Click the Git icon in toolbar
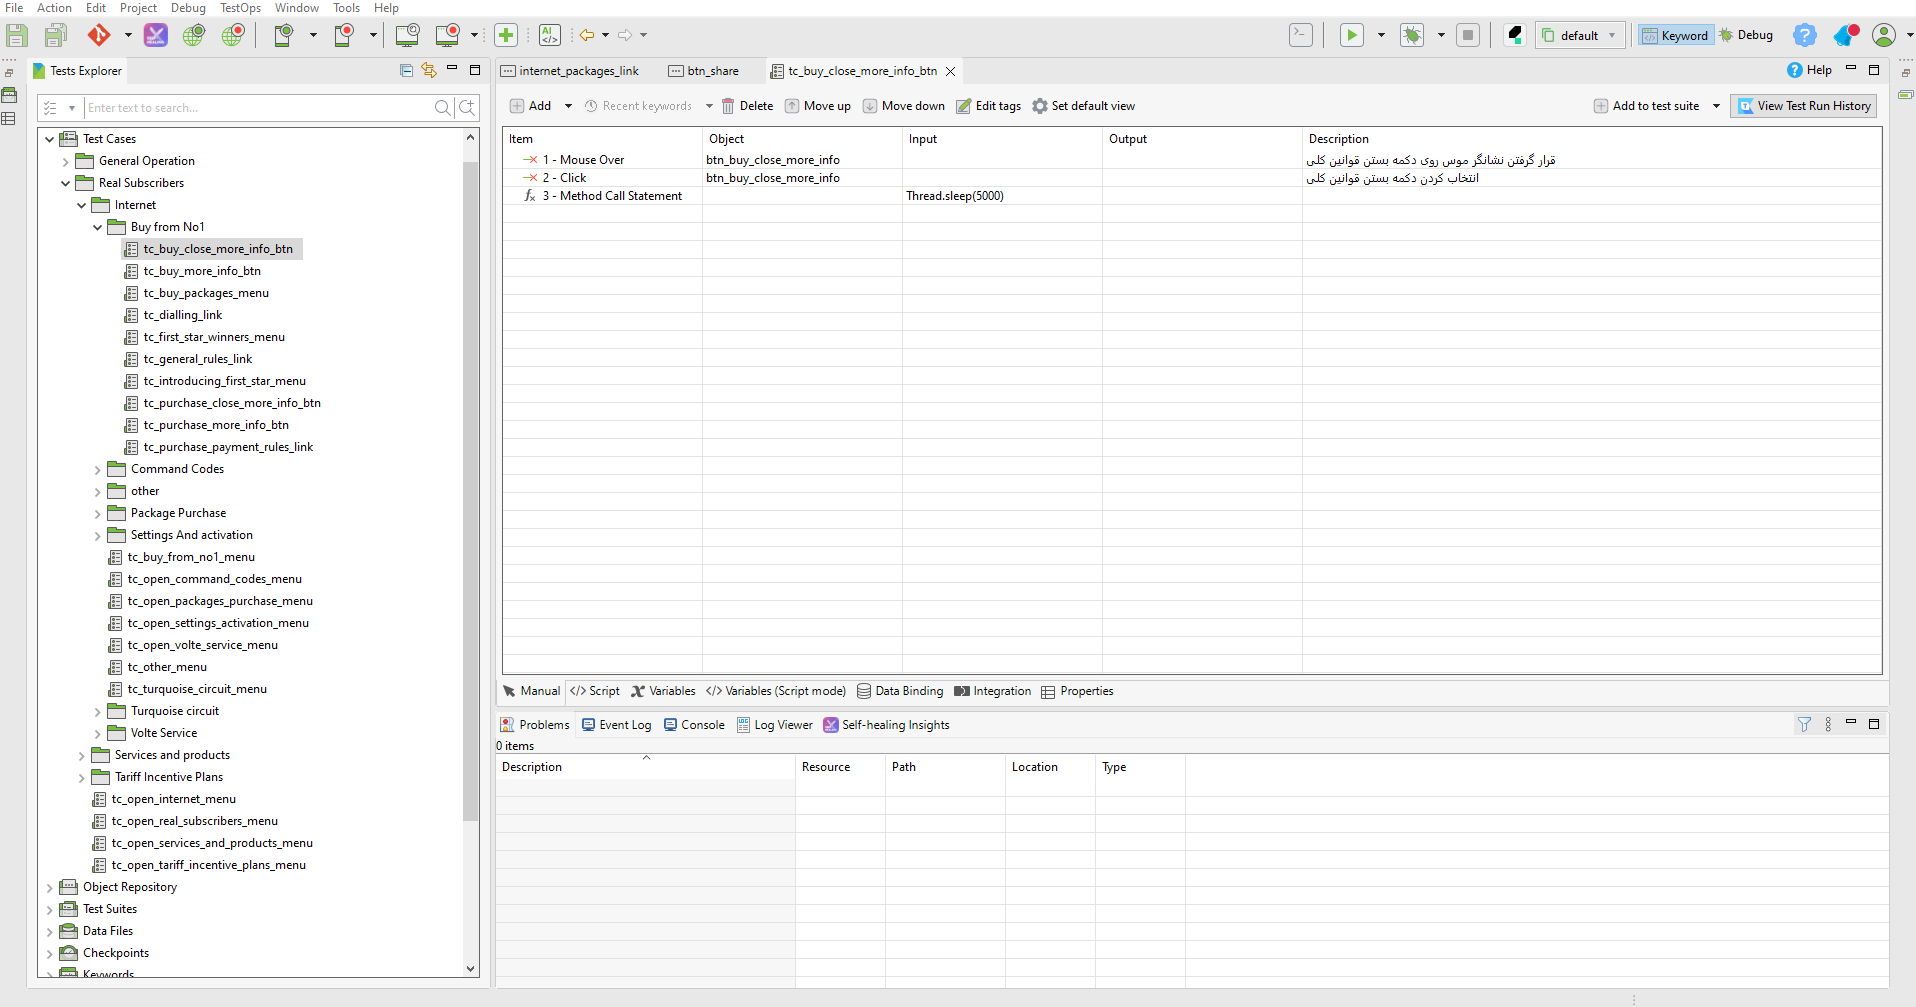 [x=99, y=36]
